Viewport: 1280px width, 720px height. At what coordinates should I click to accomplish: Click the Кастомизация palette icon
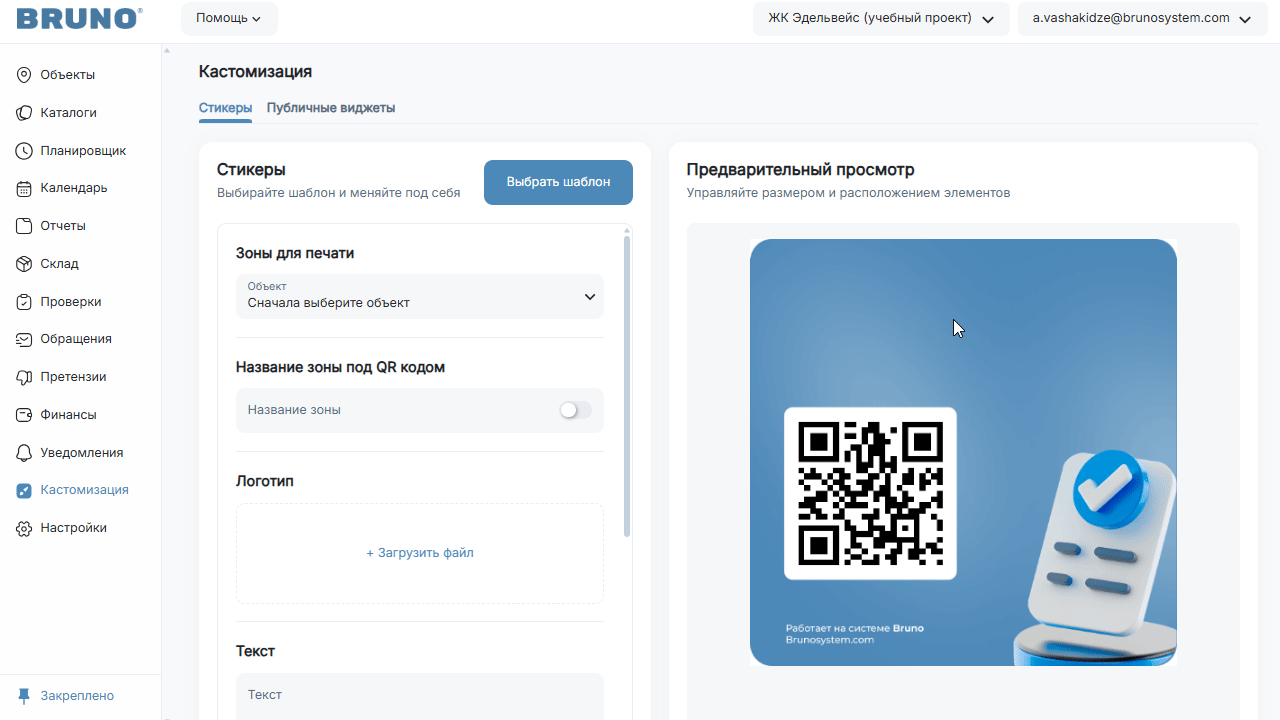(24, 490)
